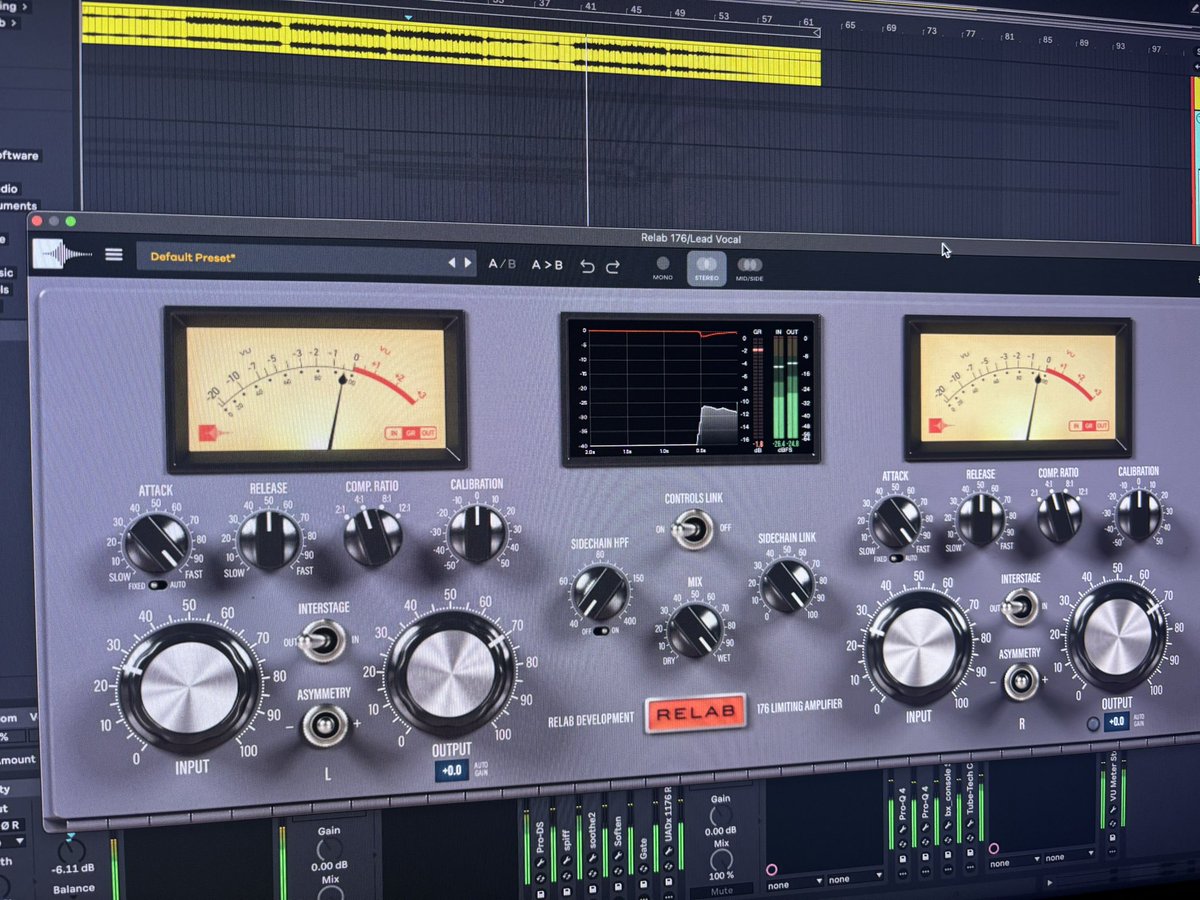Click the left Calibration knob
Screen dimensions: 1200x900
[x=476, y=533]
